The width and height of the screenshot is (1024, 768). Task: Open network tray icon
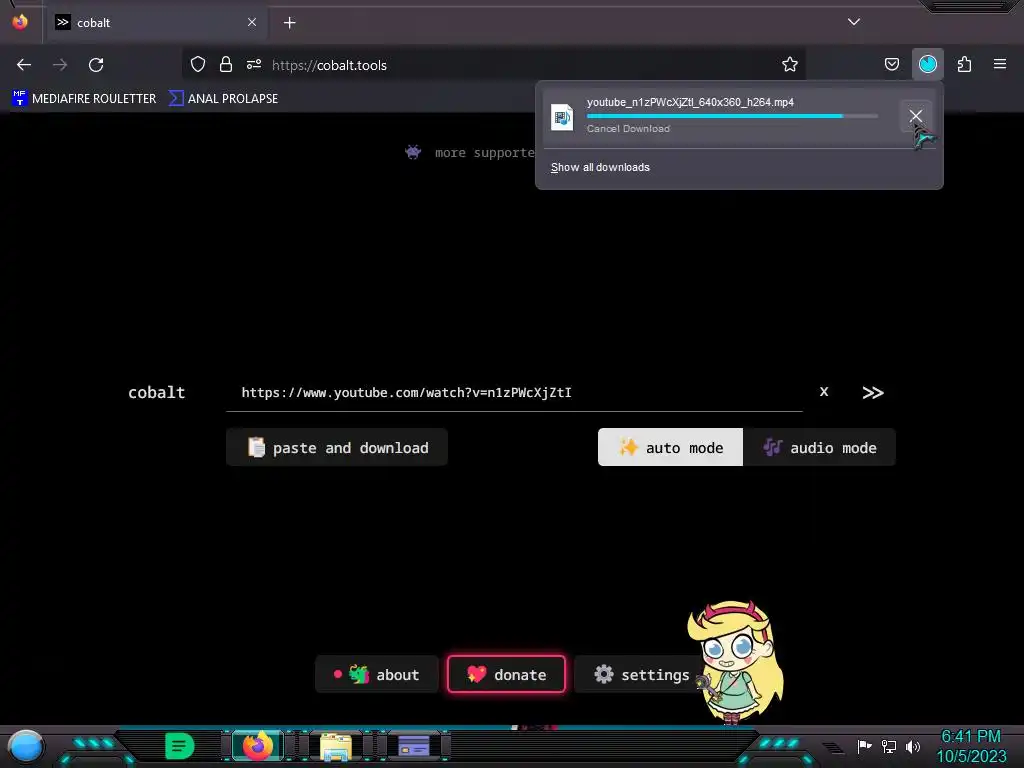pos(889,746)
